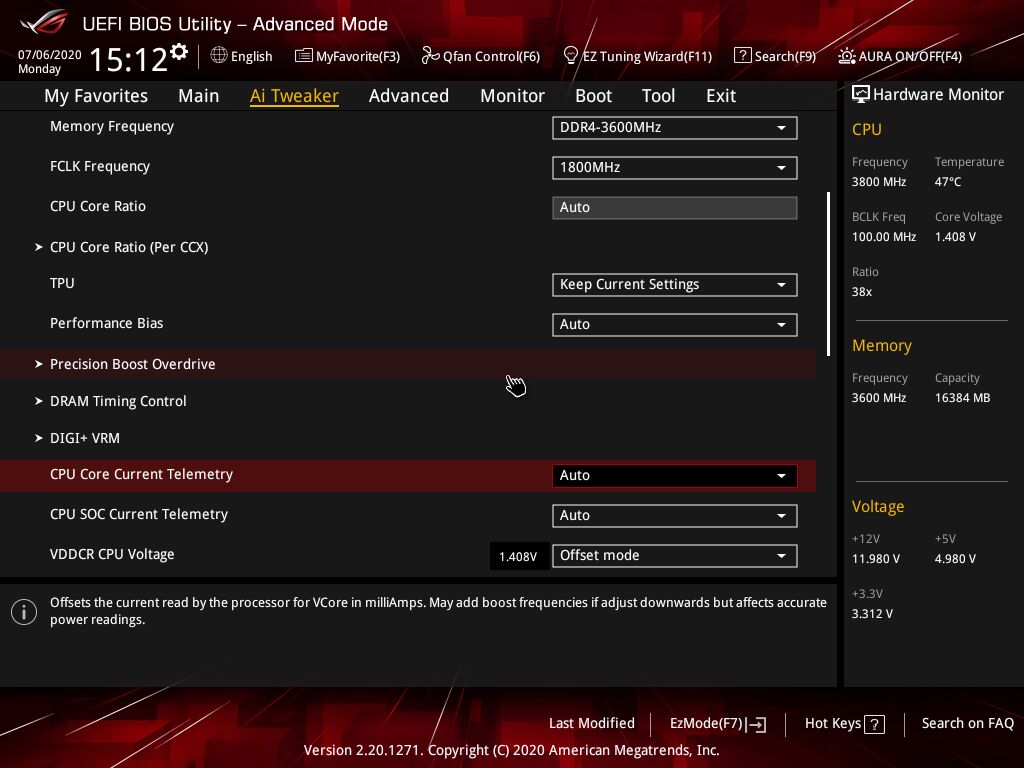This screenshot has width=1024, height=768.
Task: Click the BCLK Freq 100.00 MHz value
Action: (884, 236)
